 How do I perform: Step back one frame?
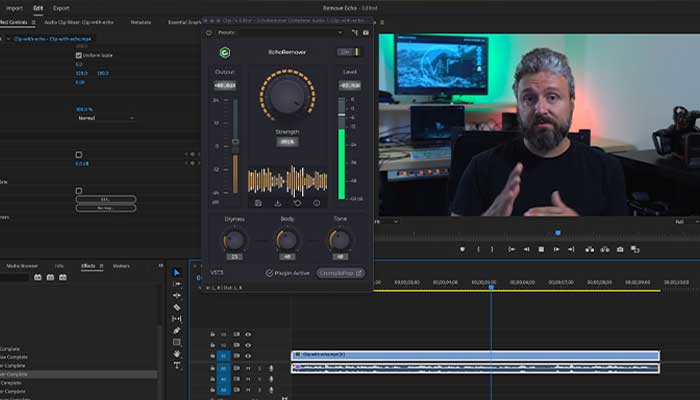point(527,249)
